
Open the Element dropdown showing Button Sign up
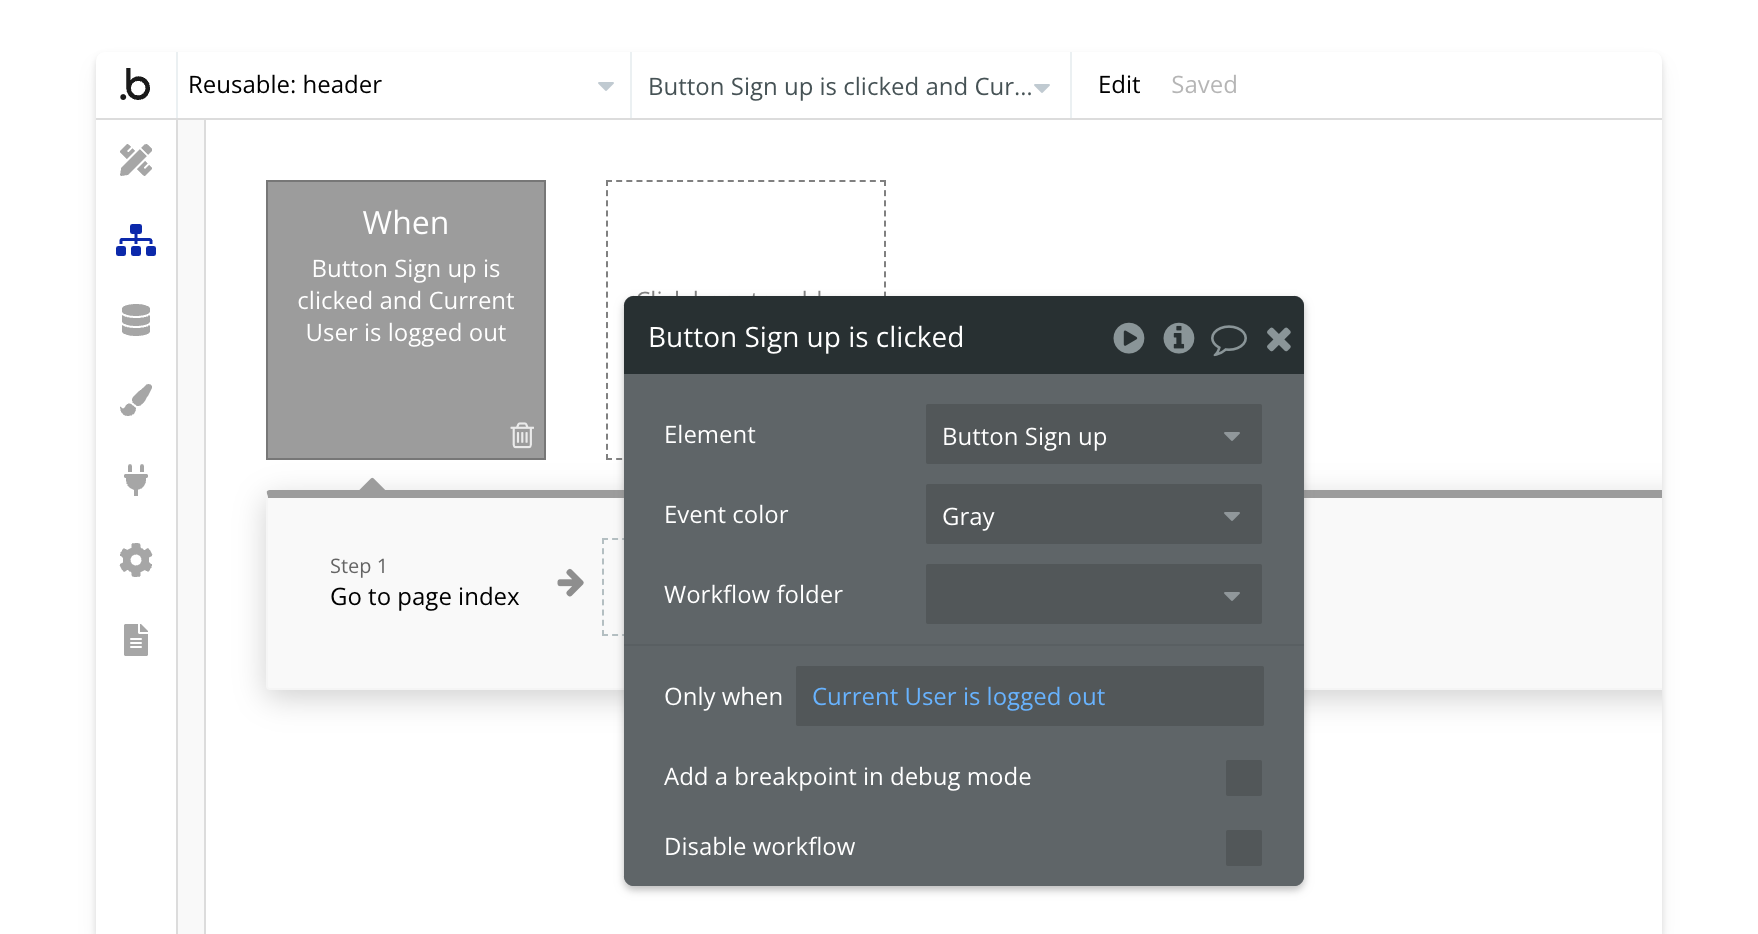(x=1093, y=435)
